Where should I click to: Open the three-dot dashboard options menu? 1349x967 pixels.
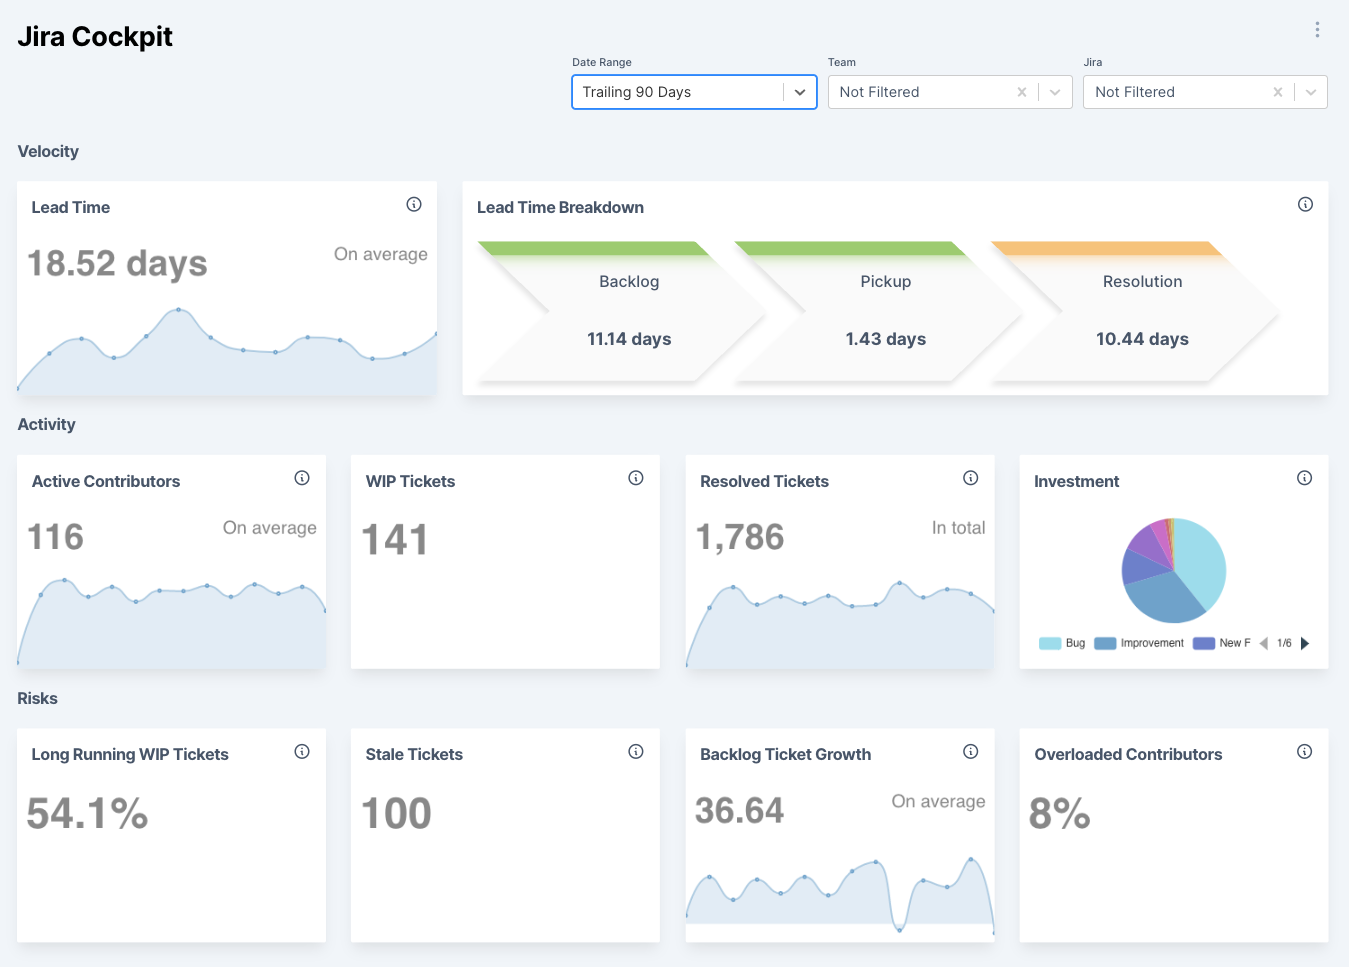point(1317,30)
